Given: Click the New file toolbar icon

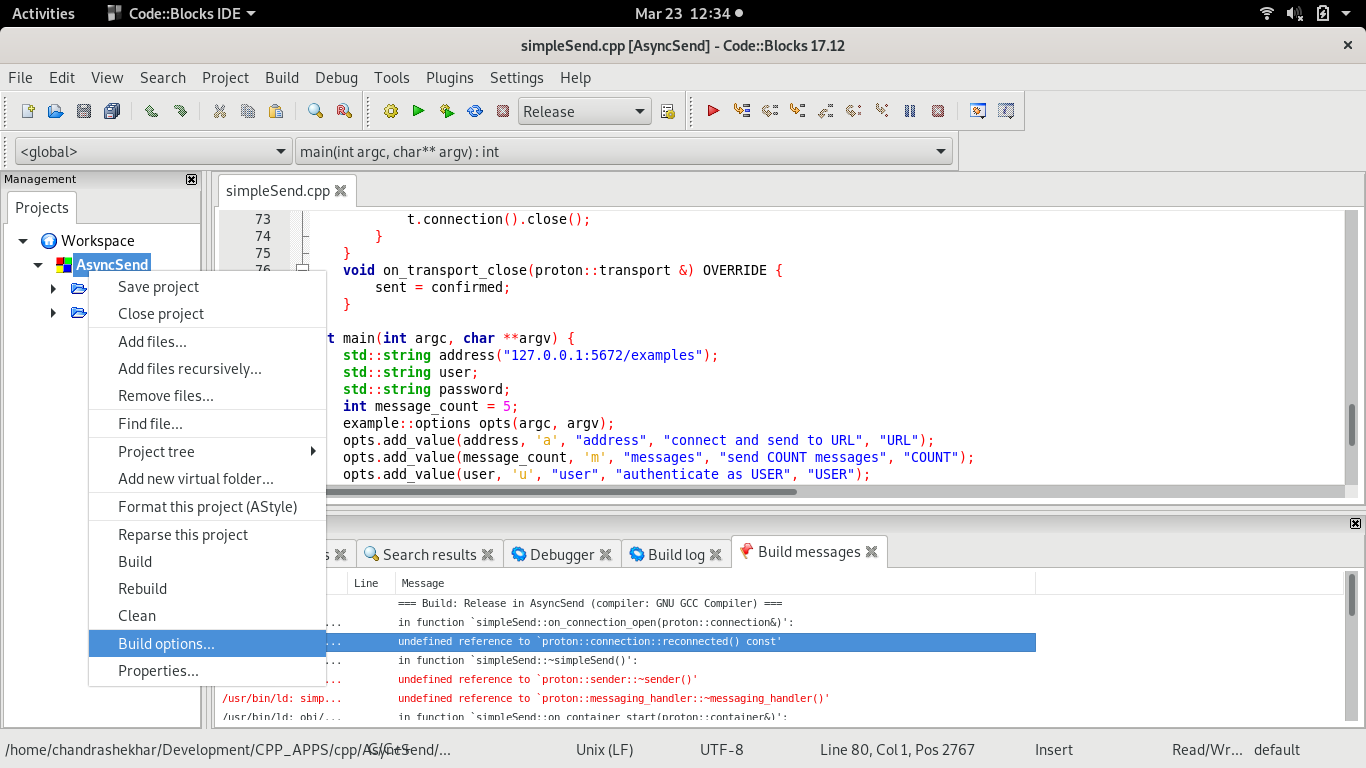Looking at the screenshot, I should 28,111.
